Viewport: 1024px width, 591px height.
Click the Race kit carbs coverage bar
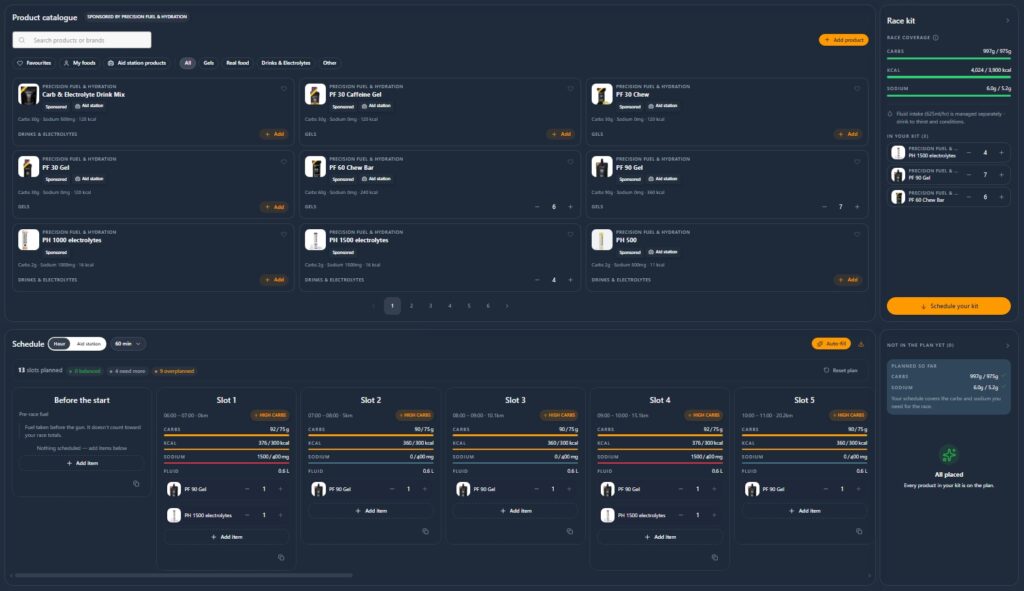pyautogui.click(x=948, y=59)
